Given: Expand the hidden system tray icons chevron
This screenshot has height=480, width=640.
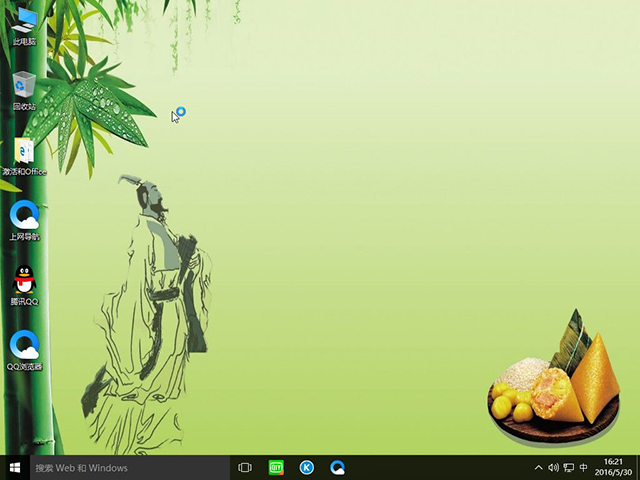Looking at the screenshot, I should coord(539,467).
